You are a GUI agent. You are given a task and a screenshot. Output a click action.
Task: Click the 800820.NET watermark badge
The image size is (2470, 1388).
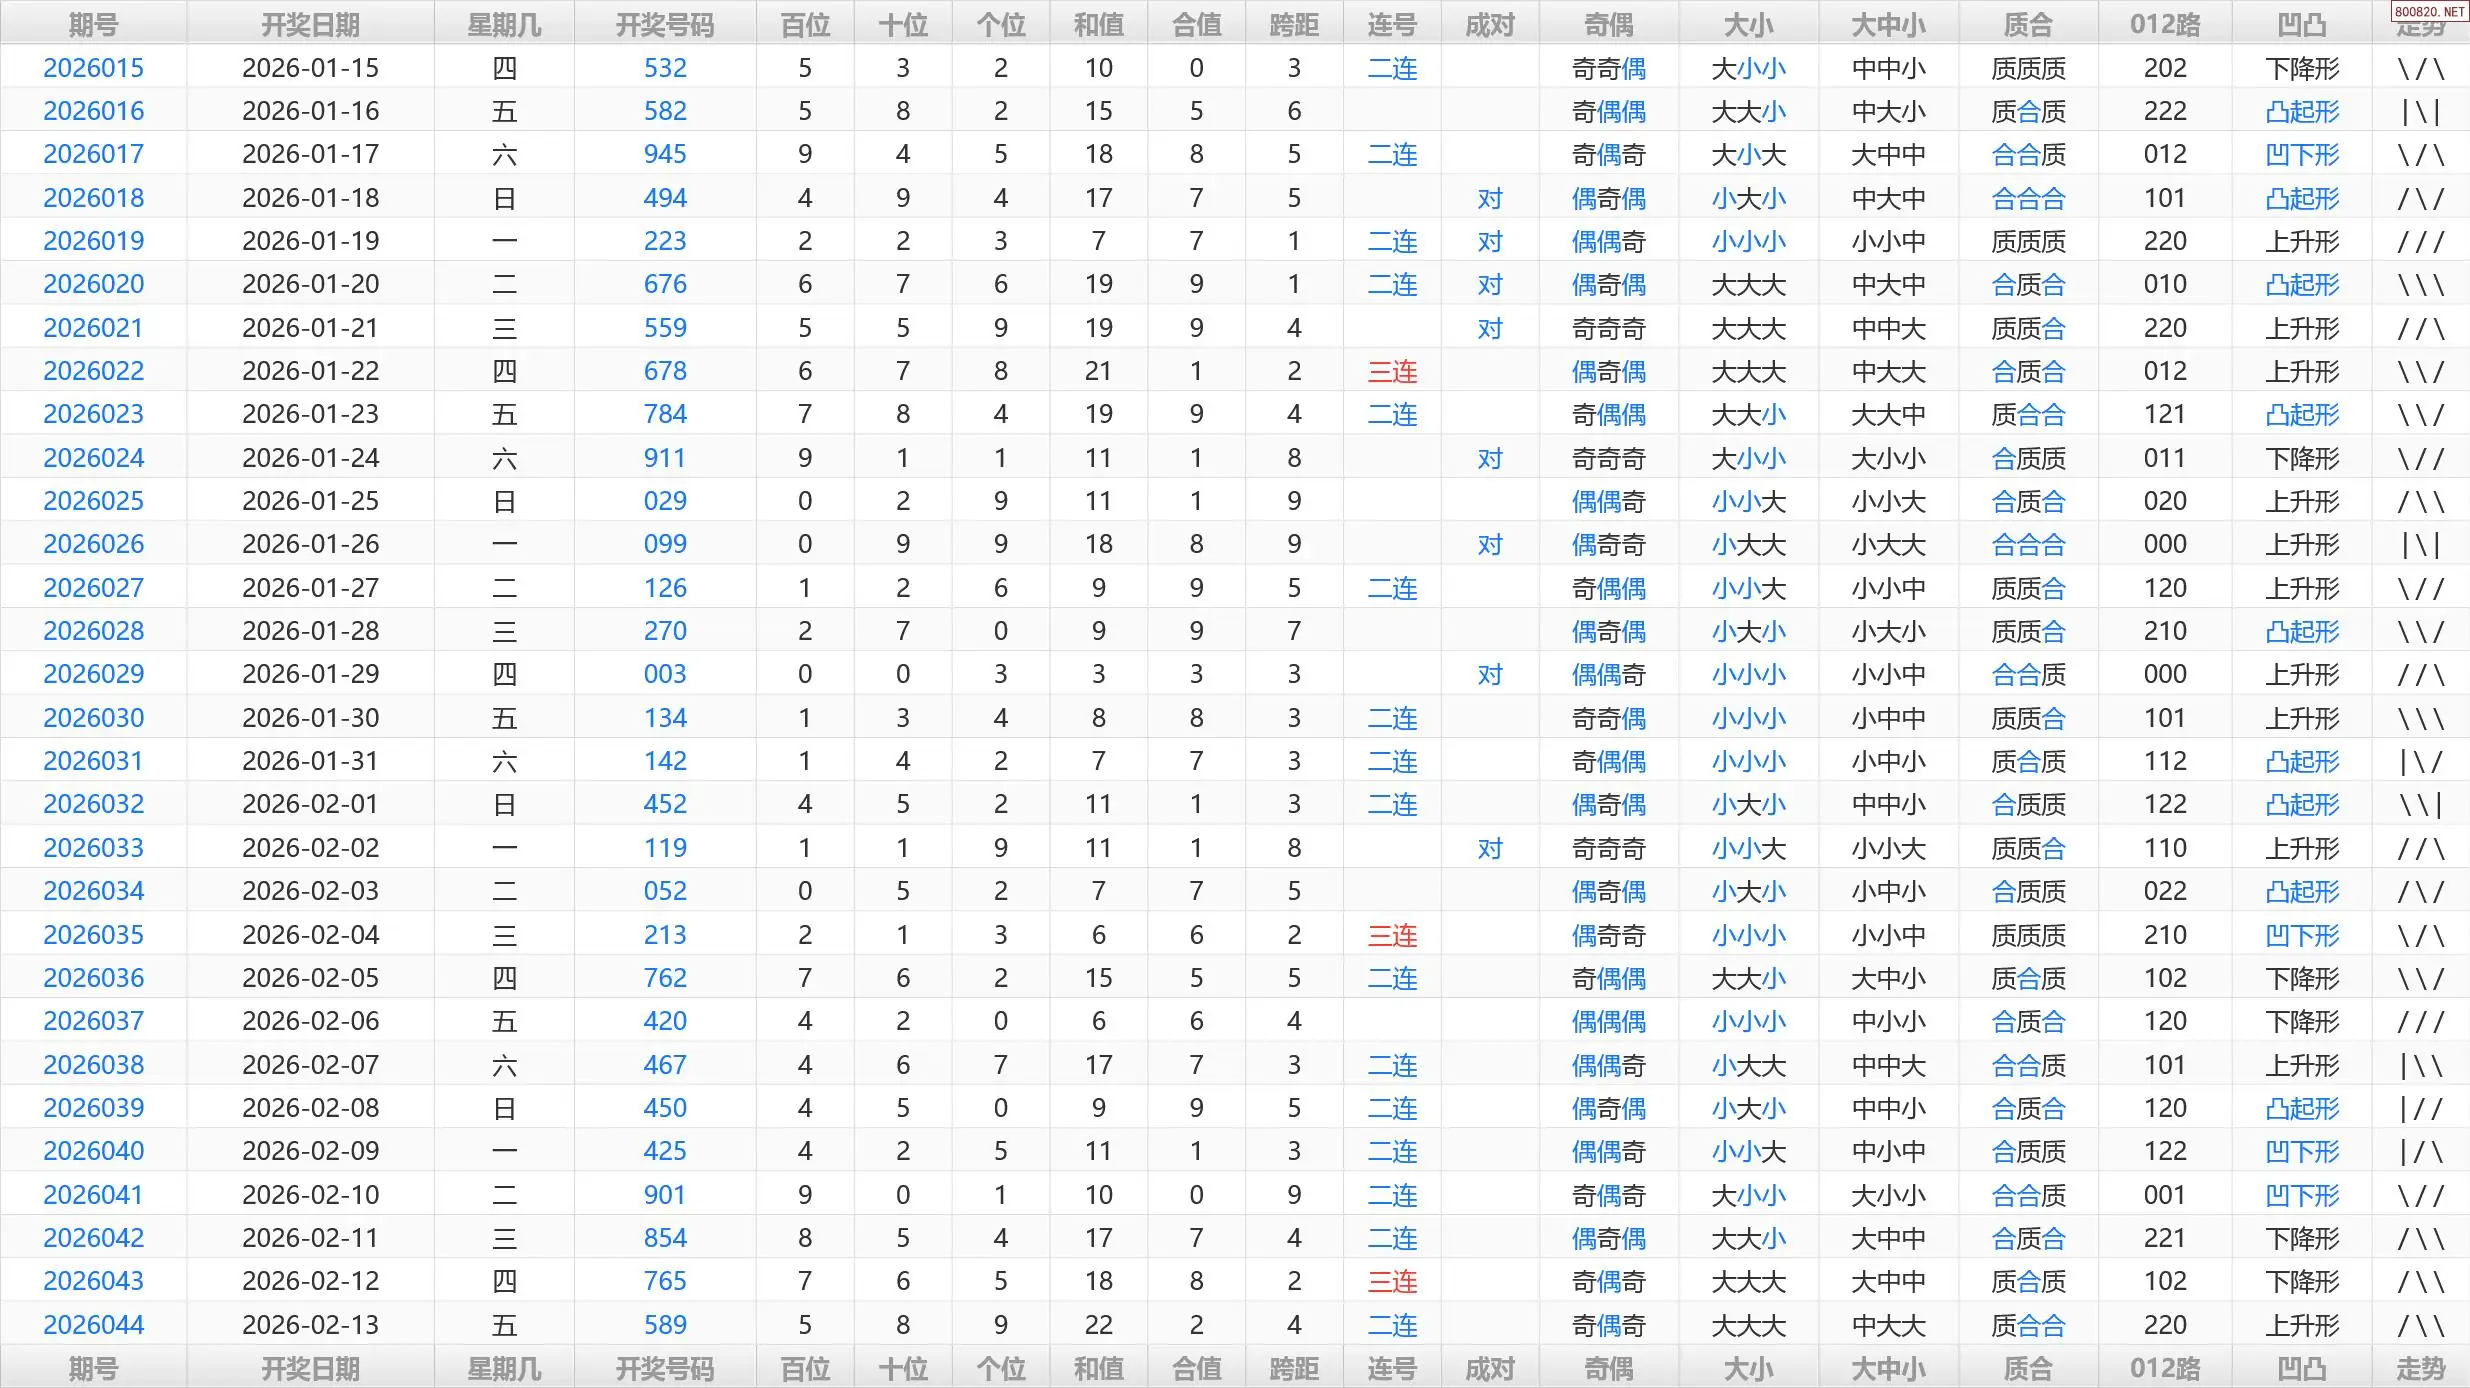point(2429,12)
